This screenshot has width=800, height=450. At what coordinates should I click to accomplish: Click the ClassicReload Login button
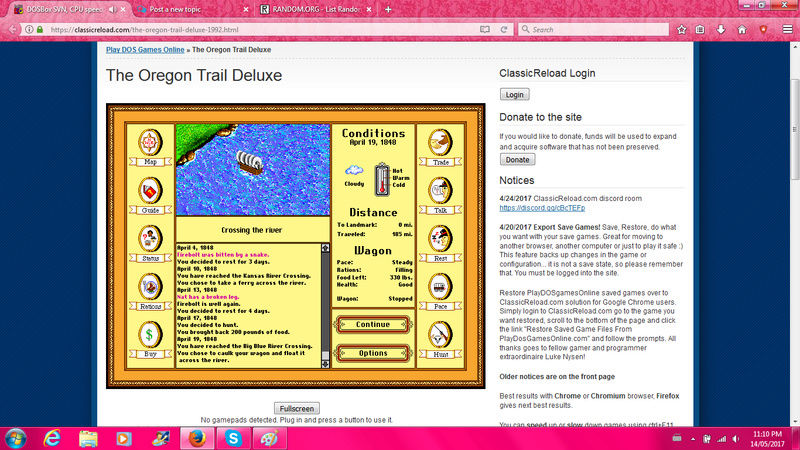point(514,94)
